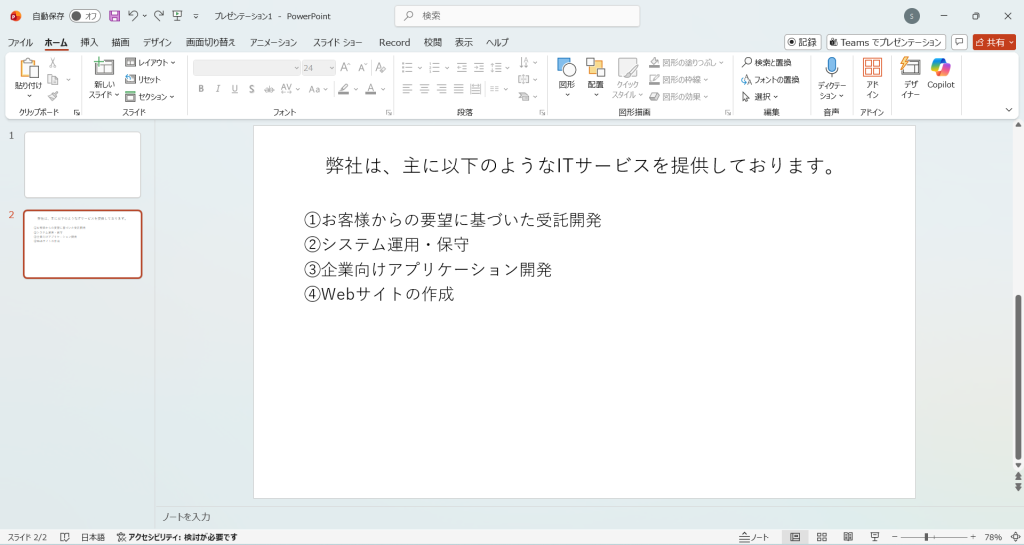1024x545 pixels.
Task: Expand the Section dropdown
Action: click(x=150, y=97)
